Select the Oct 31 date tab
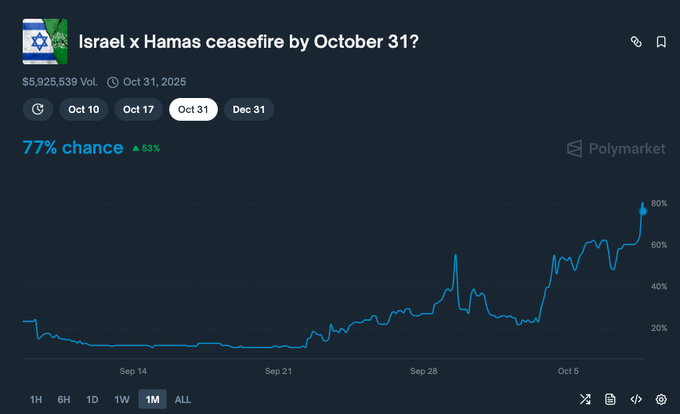 point(193,109)
